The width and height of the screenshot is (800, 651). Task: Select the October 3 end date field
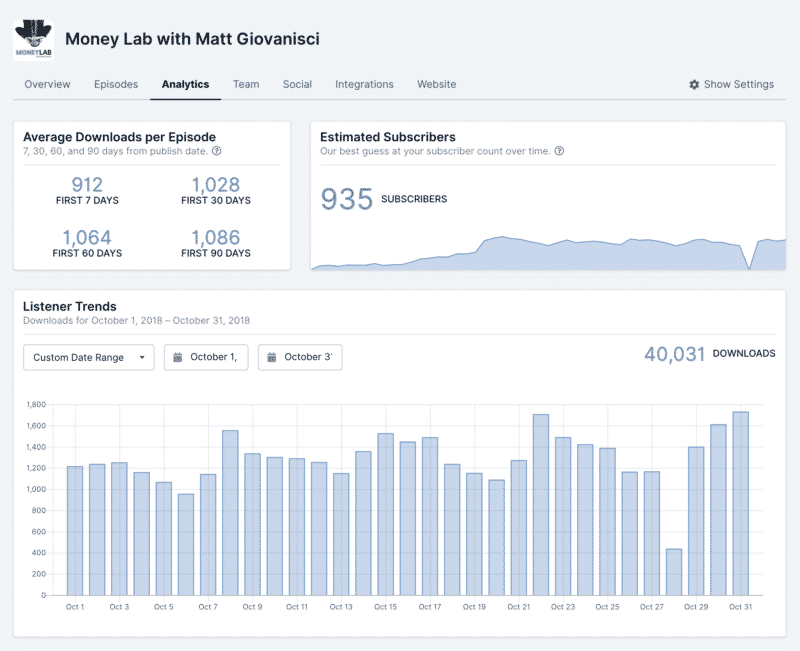click(300, 357)
